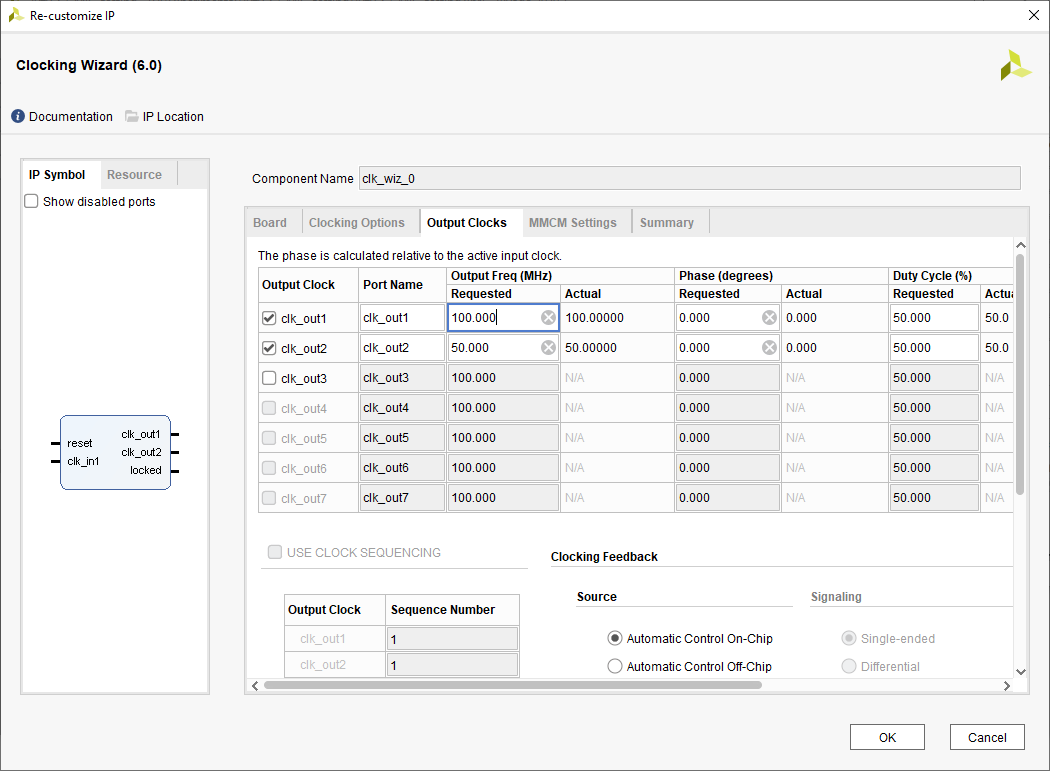Clear clk_out2 requested phase value
This screenshot has width=1050, height=771.
[769, 348]
